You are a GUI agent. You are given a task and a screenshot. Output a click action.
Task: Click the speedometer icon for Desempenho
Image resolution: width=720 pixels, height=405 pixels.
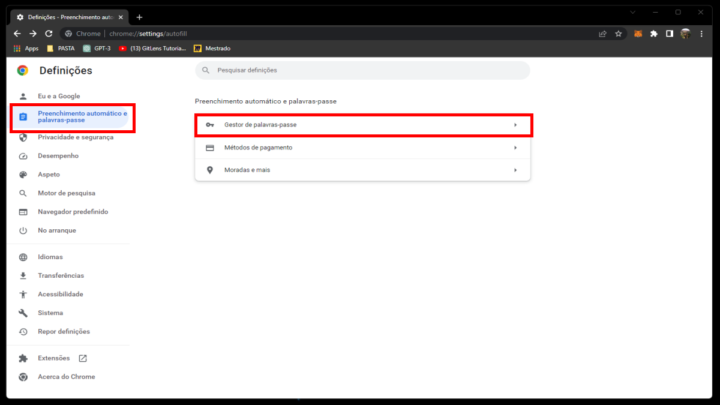tap(23, 156)
